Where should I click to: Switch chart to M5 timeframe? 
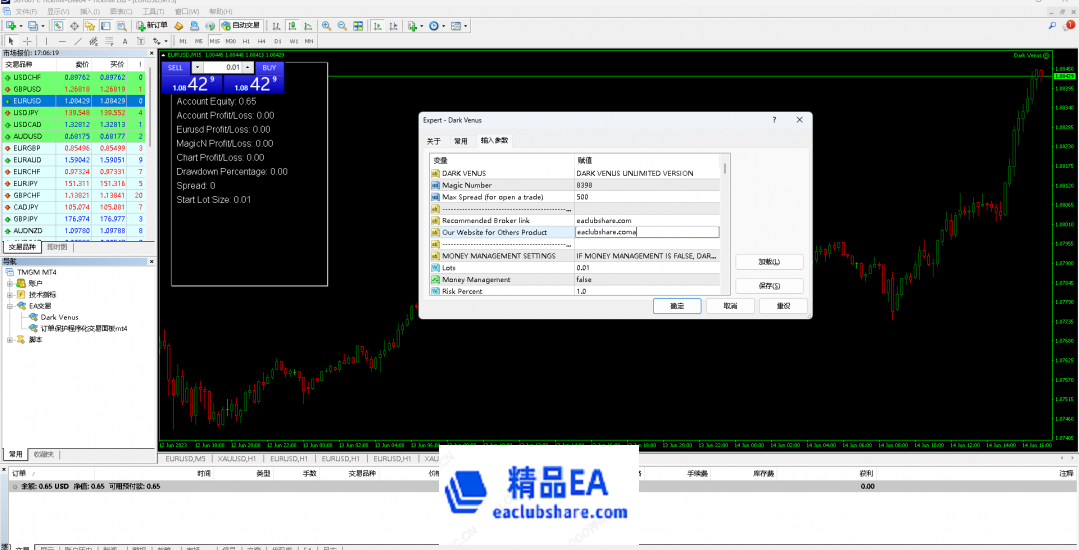coord(199,41)
